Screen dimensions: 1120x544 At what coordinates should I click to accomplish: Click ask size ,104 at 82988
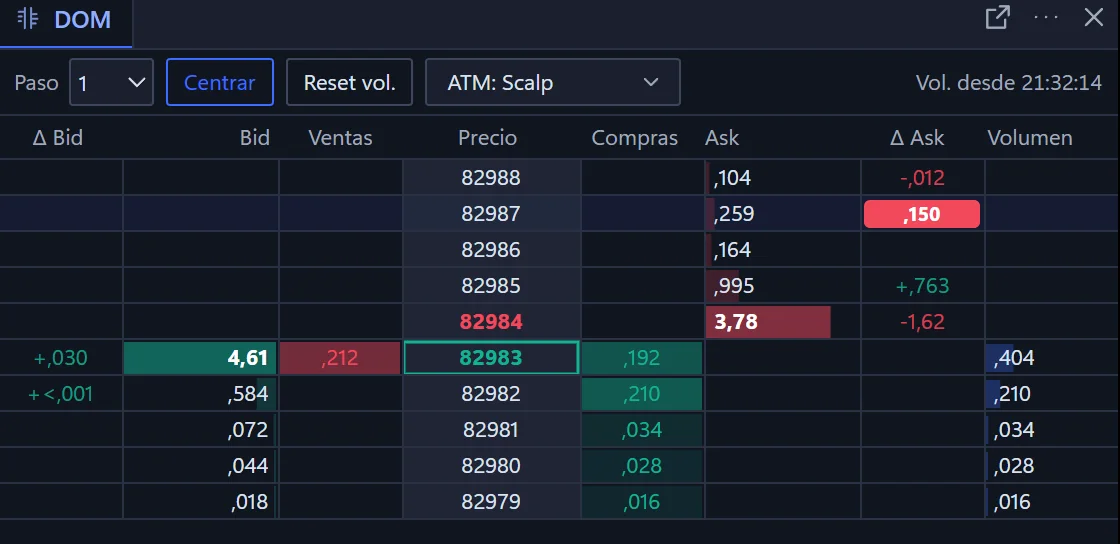pyautogui.click(x=732, y=178)
